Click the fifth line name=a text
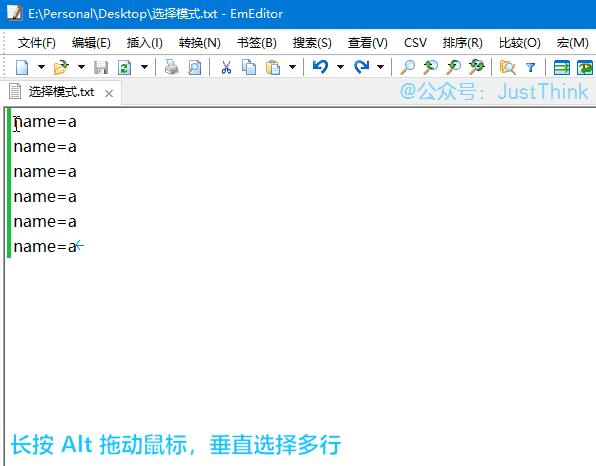Screen dimensions: 596x466 (45, 222)
